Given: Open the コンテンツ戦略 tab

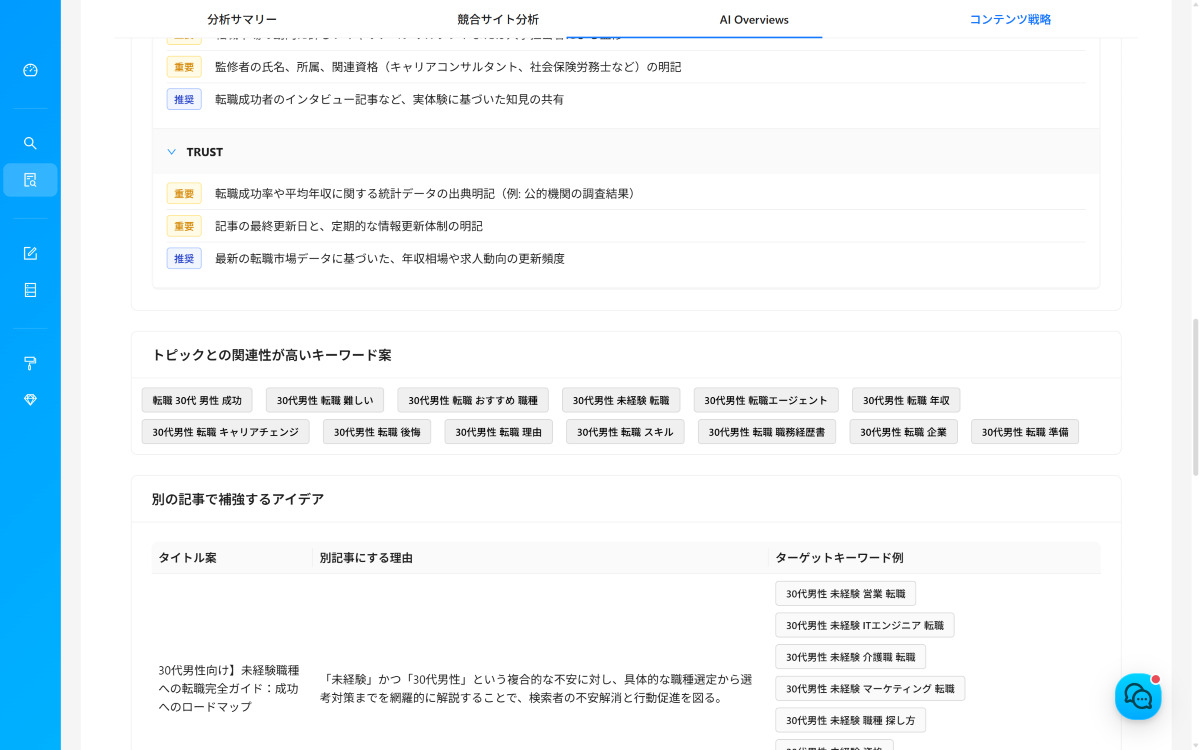Looking at the screenshot, I should click(1009, 19).
